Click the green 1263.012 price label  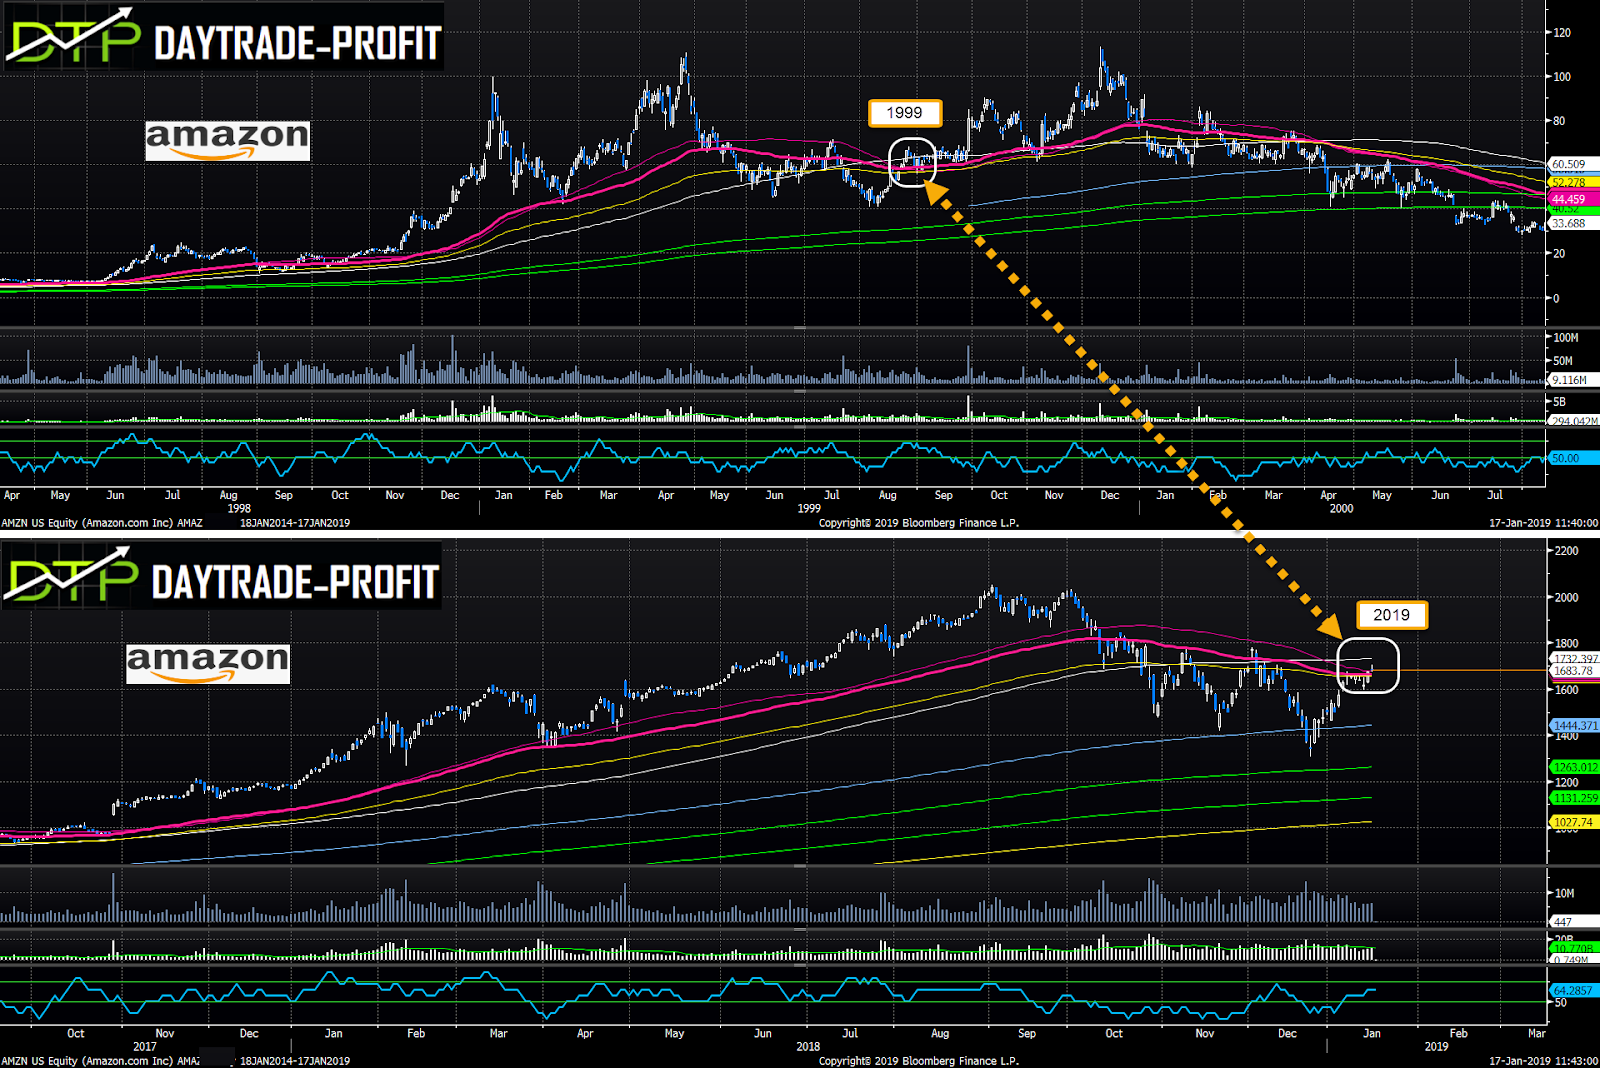(x=1575, y=767)
